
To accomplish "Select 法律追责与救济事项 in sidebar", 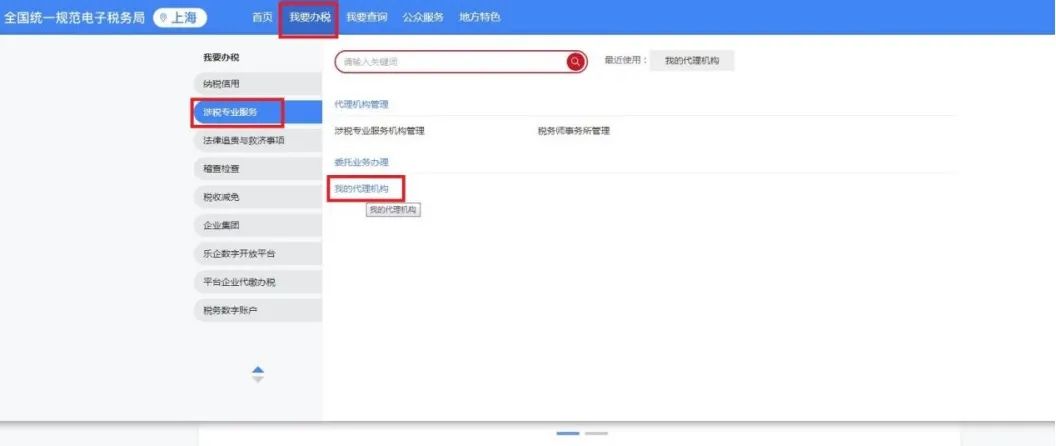I will [x=244, y=141].
